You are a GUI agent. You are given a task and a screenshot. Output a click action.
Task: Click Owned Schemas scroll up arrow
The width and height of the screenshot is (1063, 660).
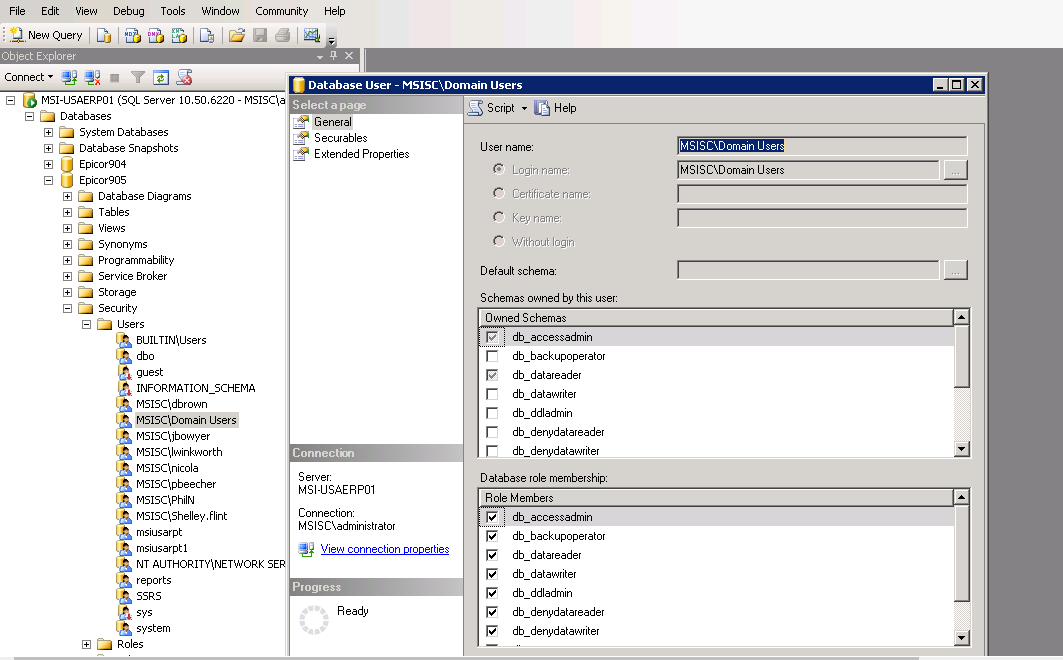tap(961, 316)
